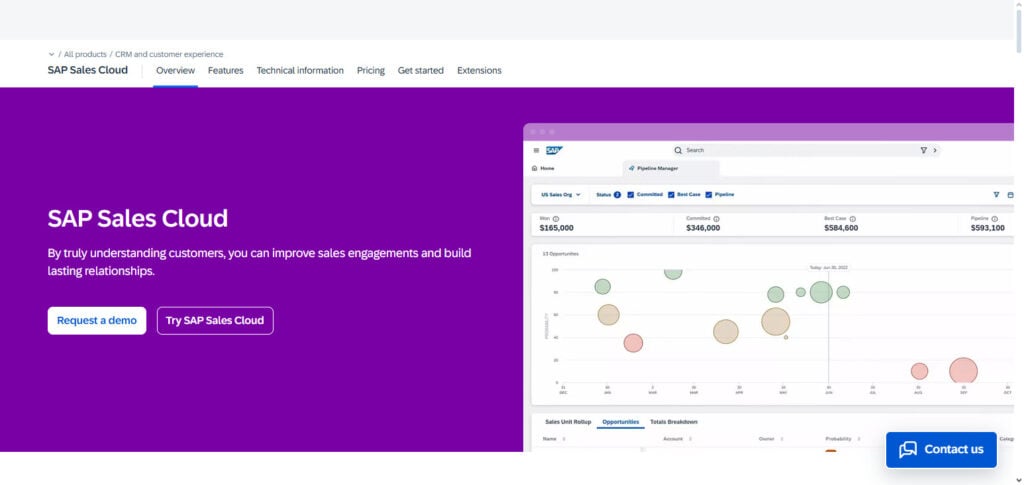The height and width of the screenshot is (485, 1024).
Task: Click into the demo app Search field
Action: click(x=807, y=150)
